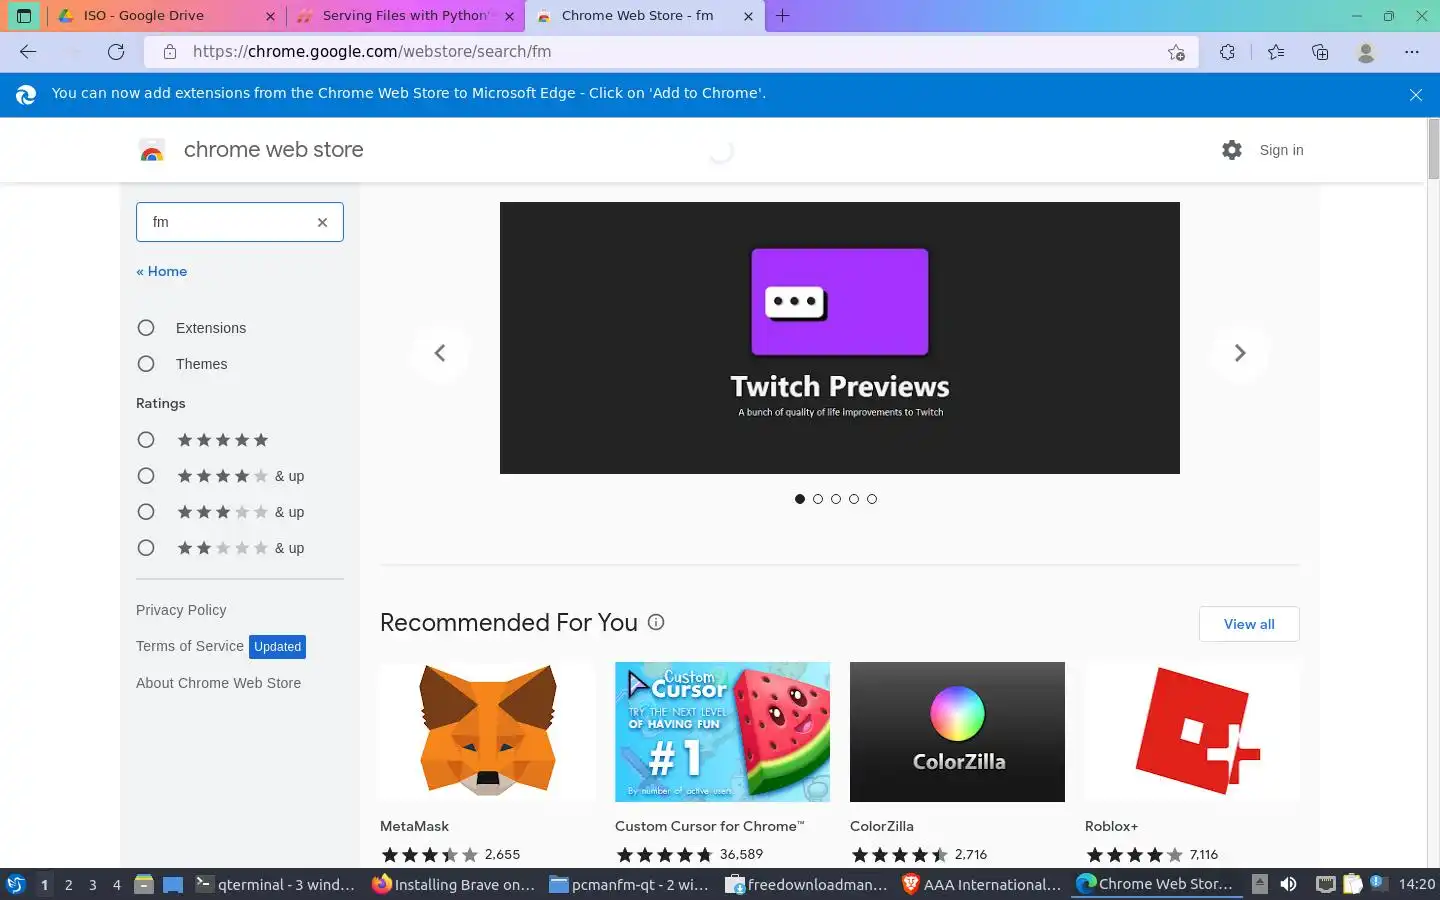Open the Terms of Service link
Image resolution: width=1440 pixels, height=900 pixels.
tap(190, 646)
